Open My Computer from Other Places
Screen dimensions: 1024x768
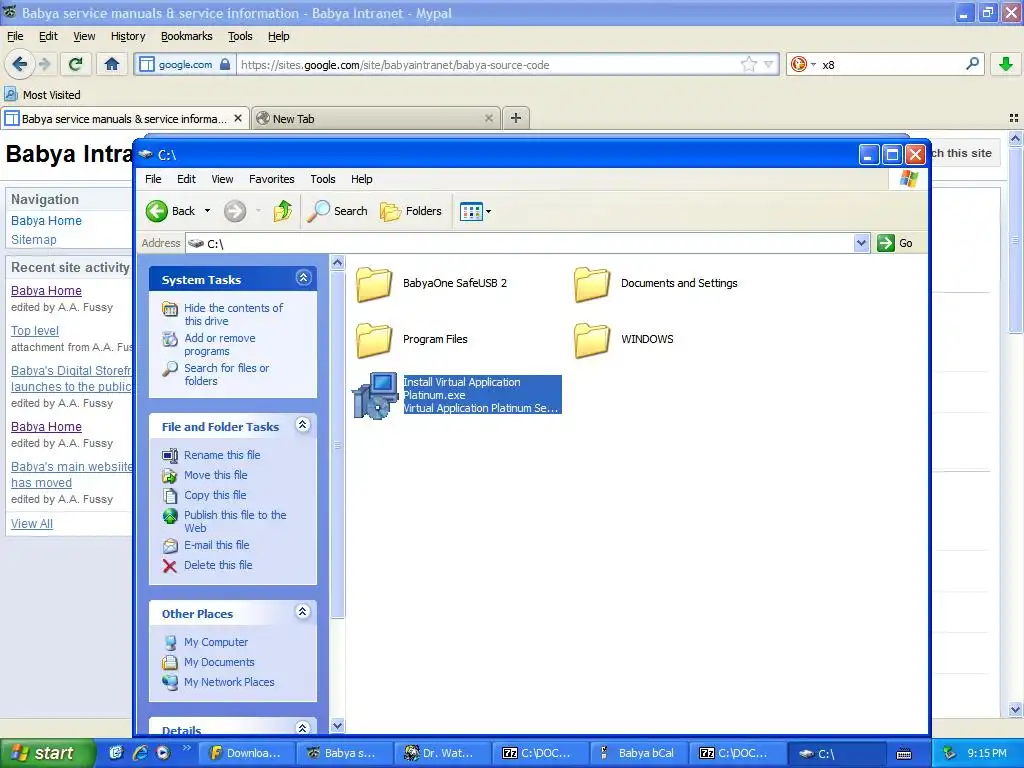tap(216, 643)
